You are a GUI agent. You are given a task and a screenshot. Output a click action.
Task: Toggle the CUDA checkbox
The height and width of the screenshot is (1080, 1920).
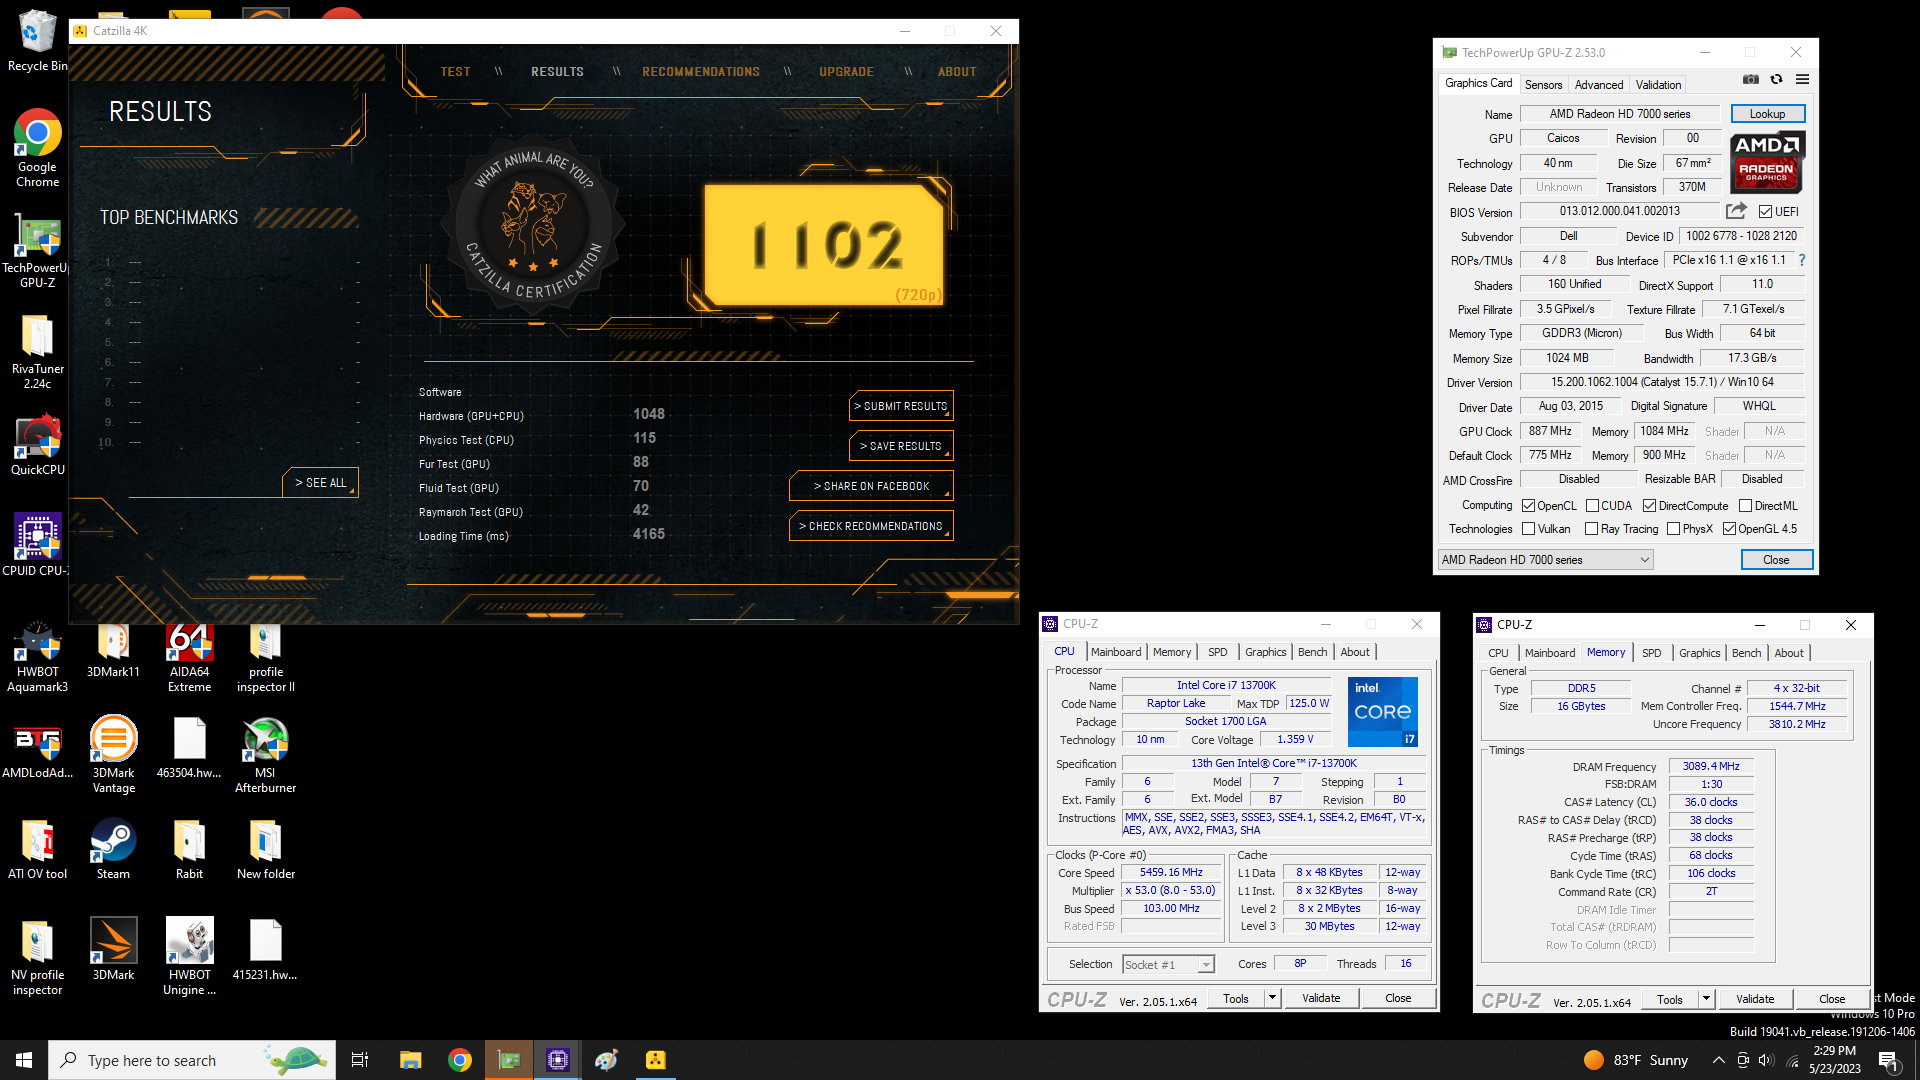[x=1592, y=506]
